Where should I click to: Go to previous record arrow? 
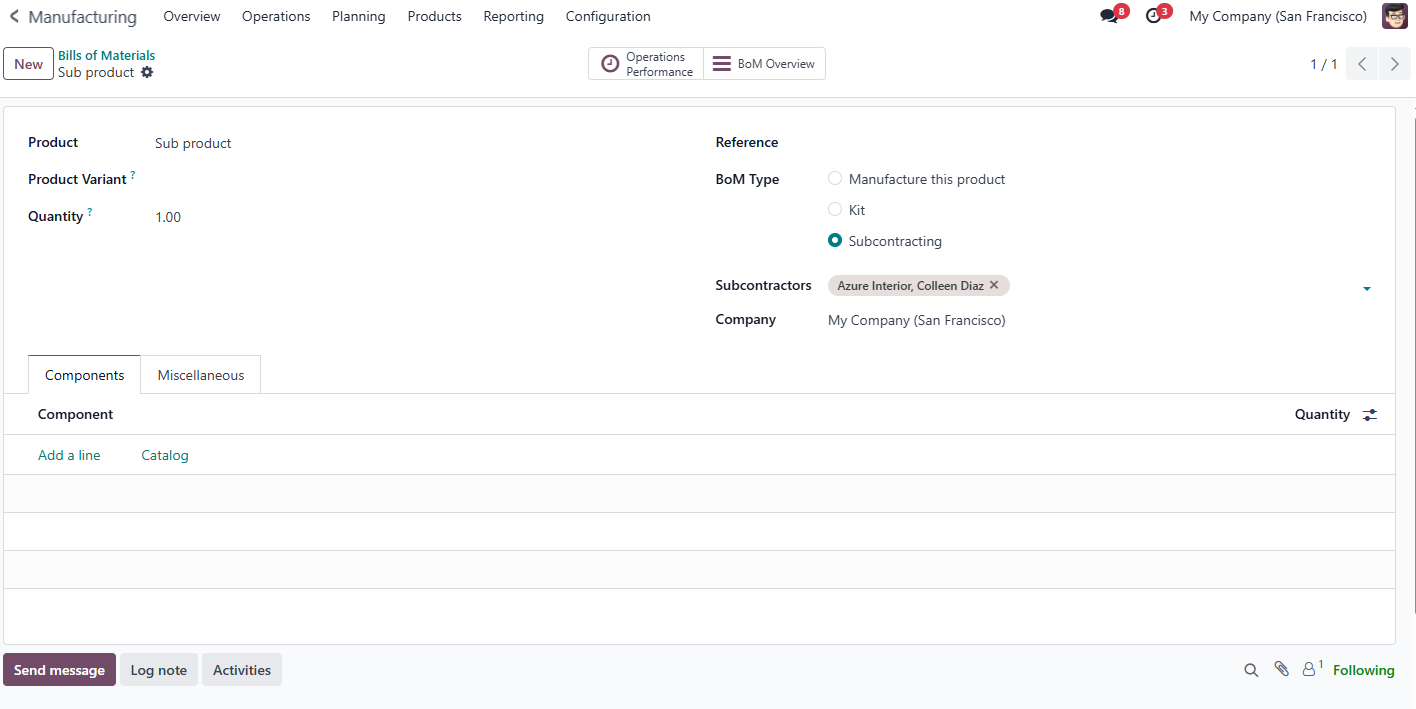(x=1362, y=64)
